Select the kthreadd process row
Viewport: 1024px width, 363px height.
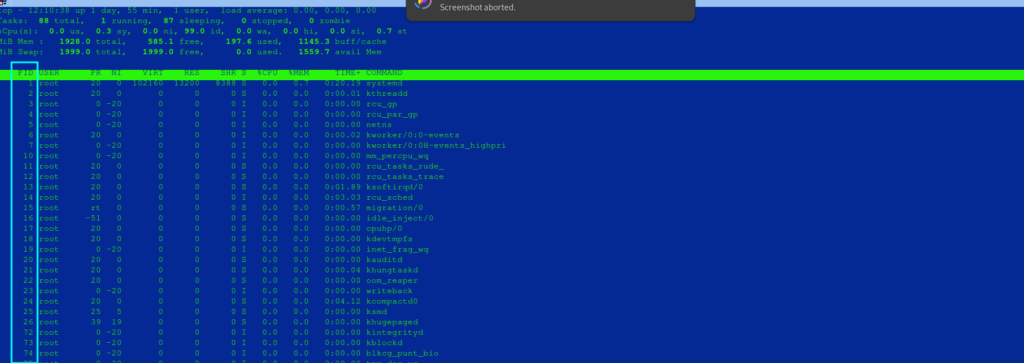tap(512, 93)
